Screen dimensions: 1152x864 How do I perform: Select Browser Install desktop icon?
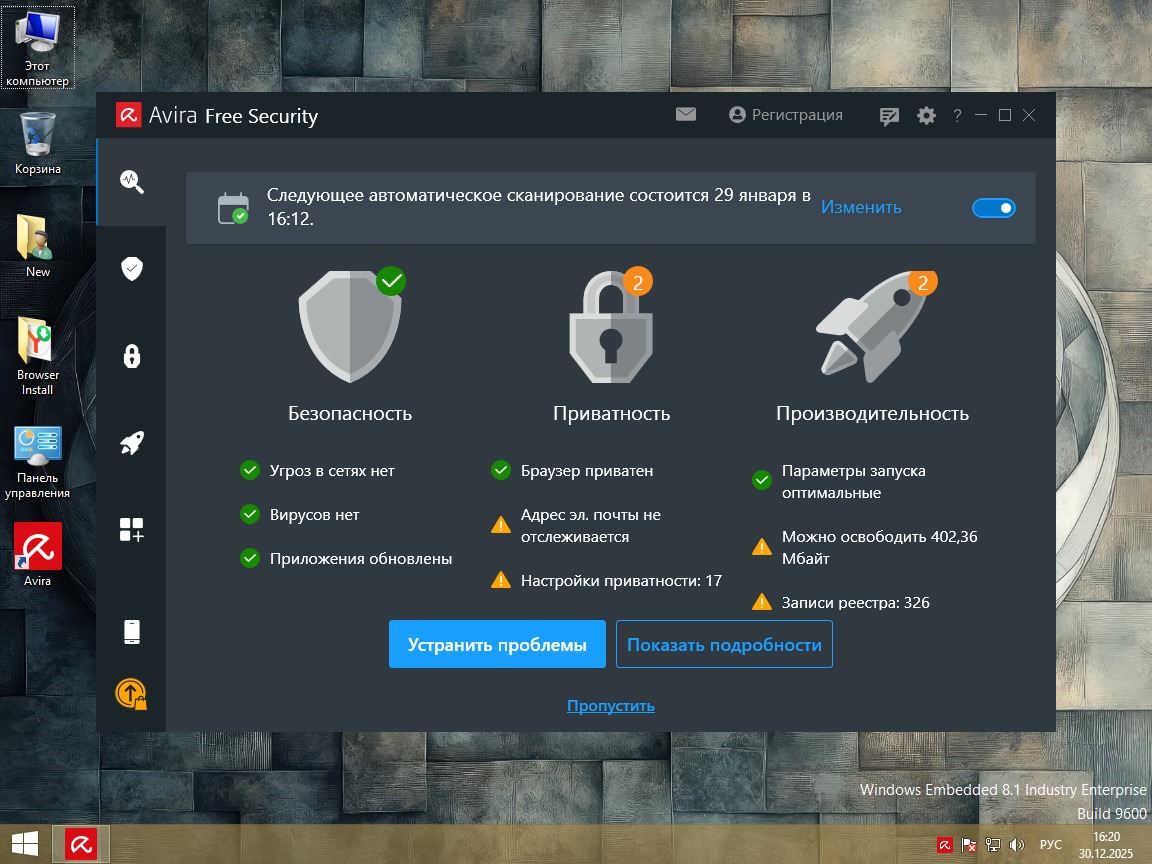point(37,356)
